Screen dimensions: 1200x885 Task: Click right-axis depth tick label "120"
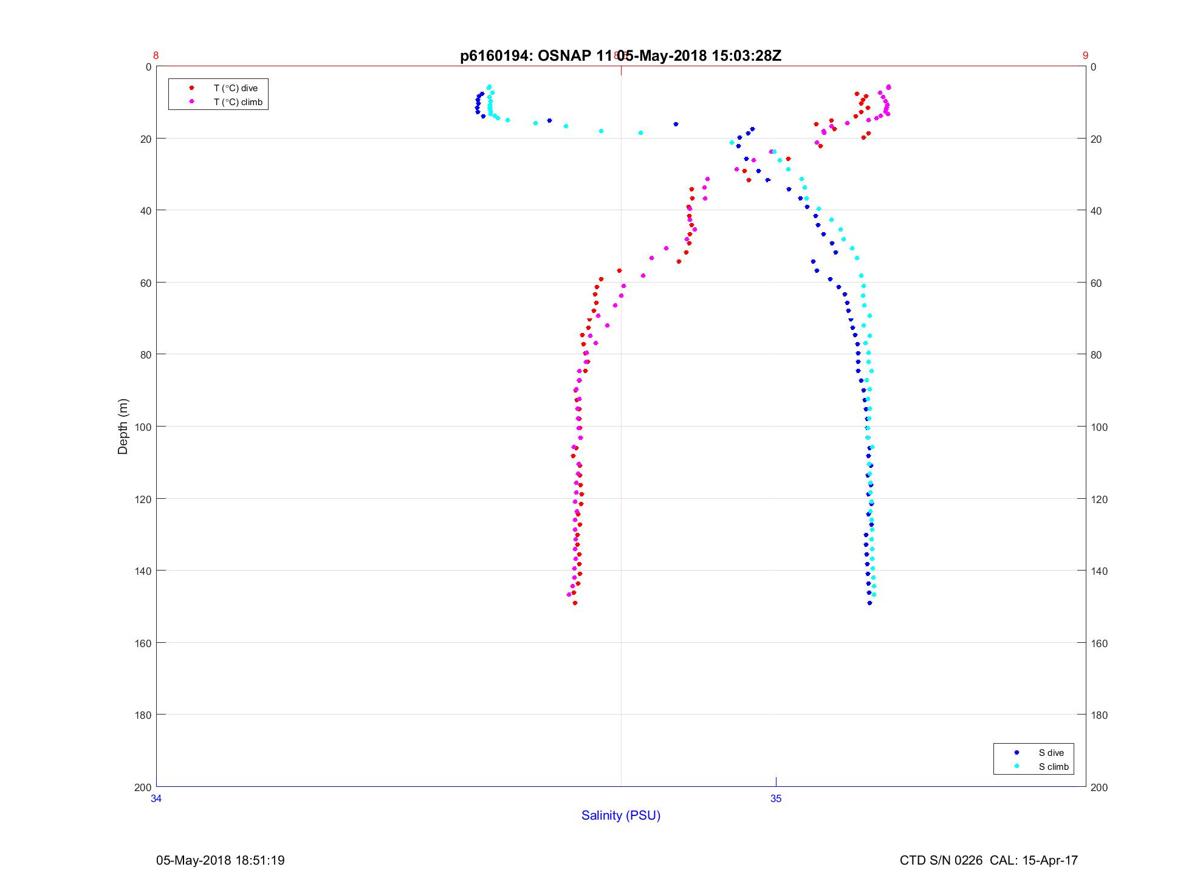(1099, 499)
